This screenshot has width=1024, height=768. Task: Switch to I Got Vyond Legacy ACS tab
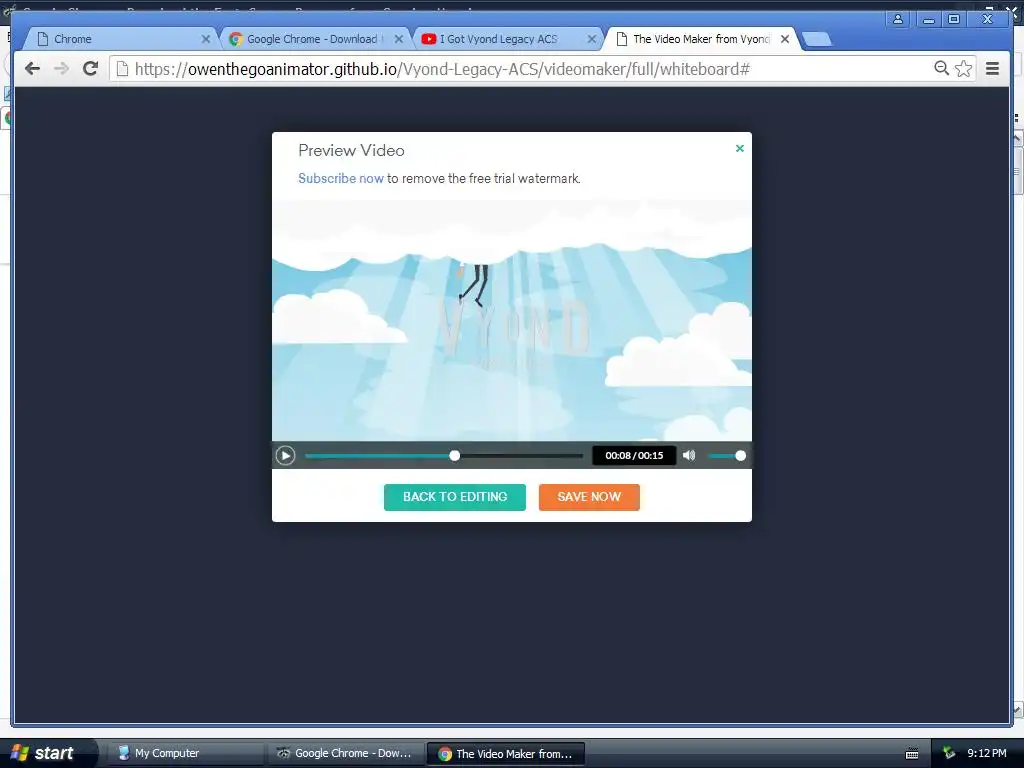click(x=498, y=39)
